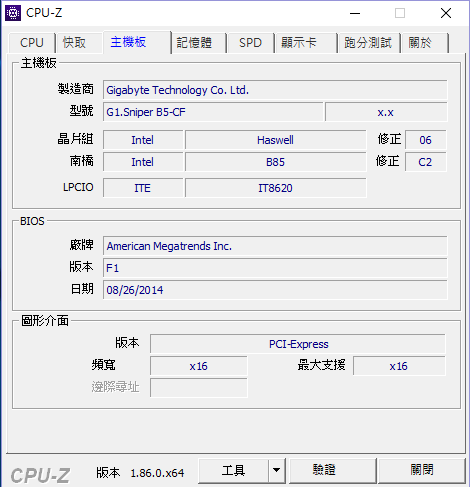
Task: Click the 工具 button
Action: [233, 471]
